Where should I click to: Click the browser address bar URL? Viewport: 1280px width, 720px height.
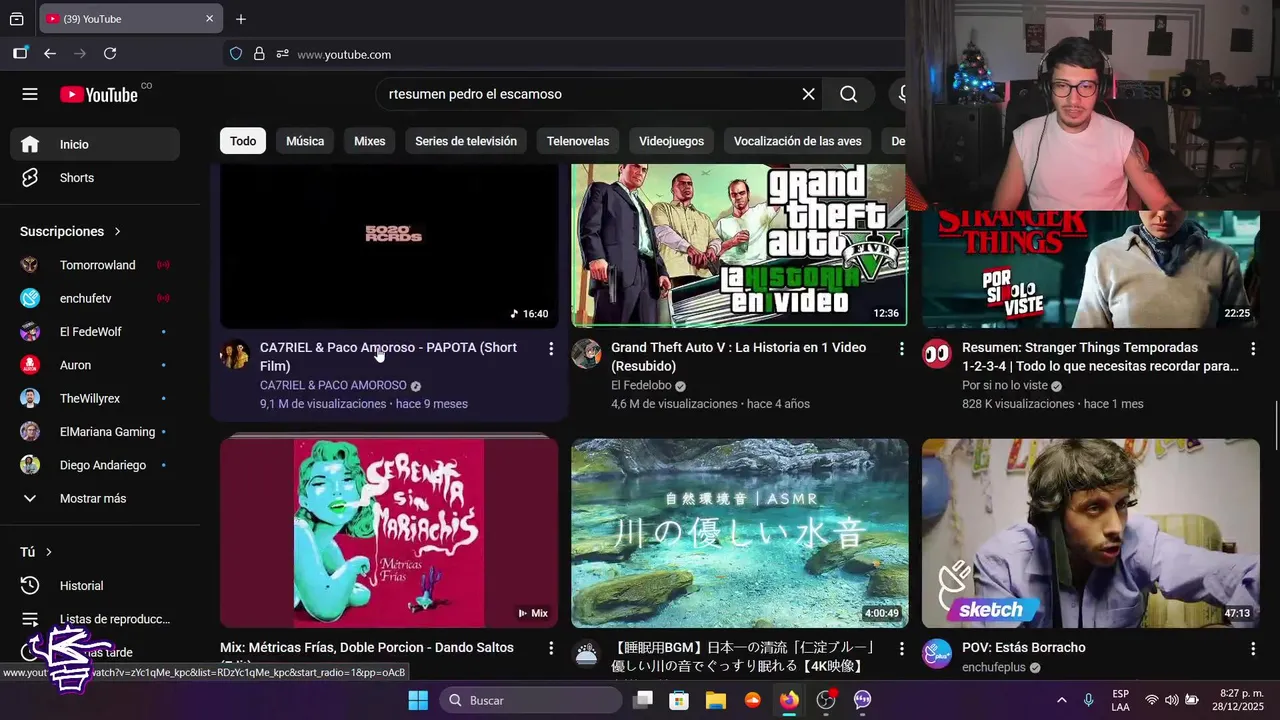(344, 54)
